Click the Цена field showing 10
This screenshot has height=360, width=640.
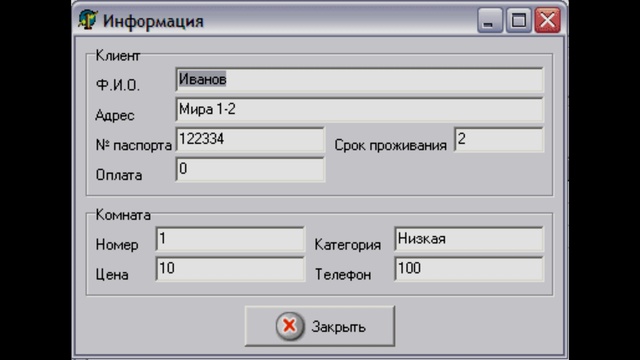click(x=230, y=269)
